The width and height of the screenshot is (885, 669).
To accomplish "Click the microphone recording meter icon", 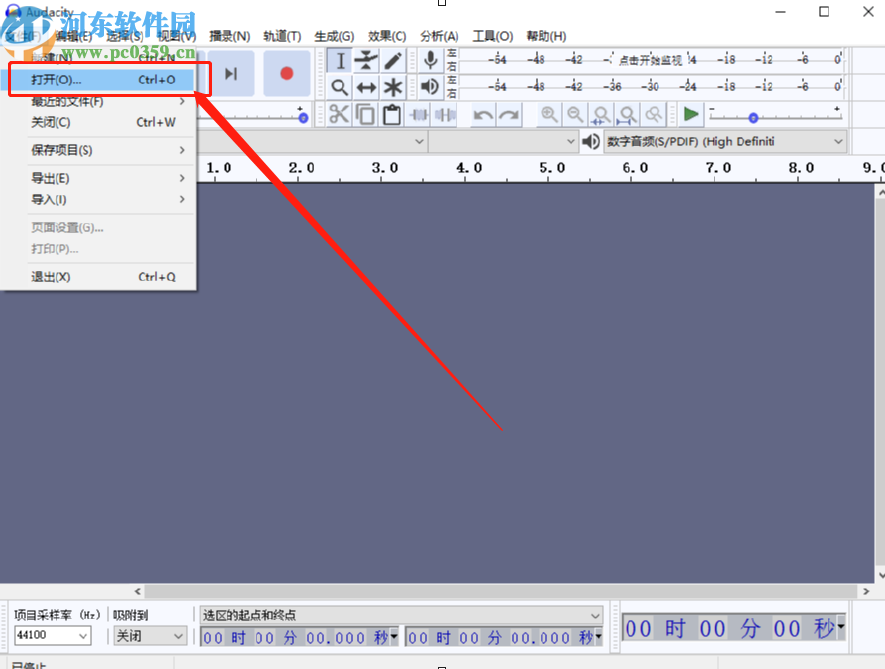I will 431,60.
